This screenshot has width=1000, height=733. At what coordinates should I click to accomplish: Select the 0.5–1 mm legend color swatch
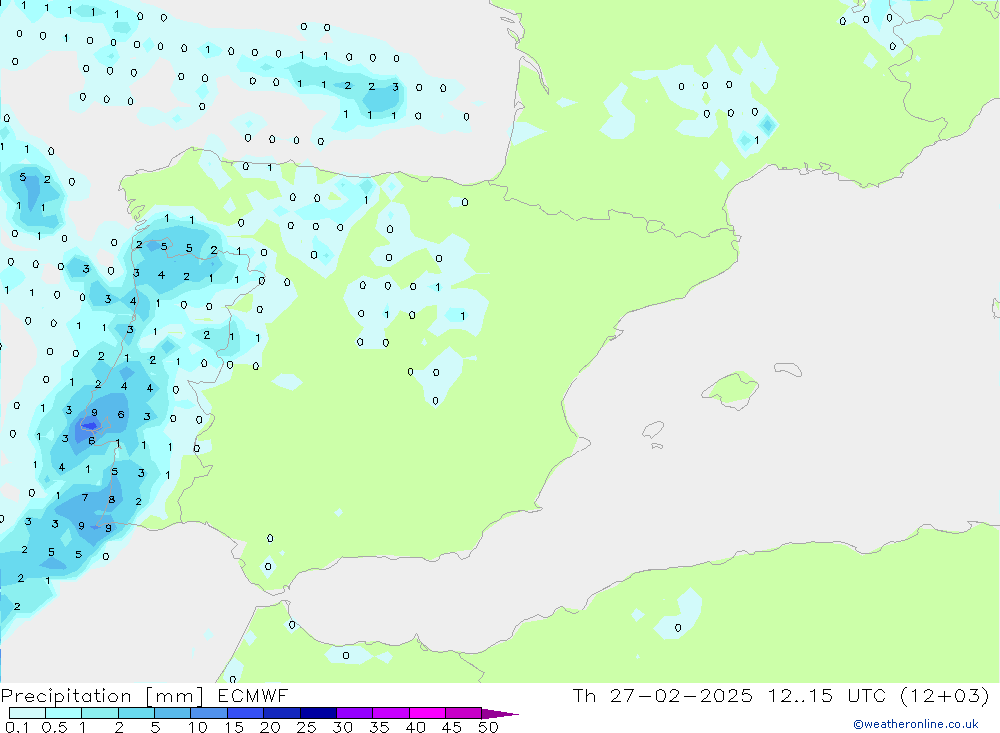coord(63,713)
